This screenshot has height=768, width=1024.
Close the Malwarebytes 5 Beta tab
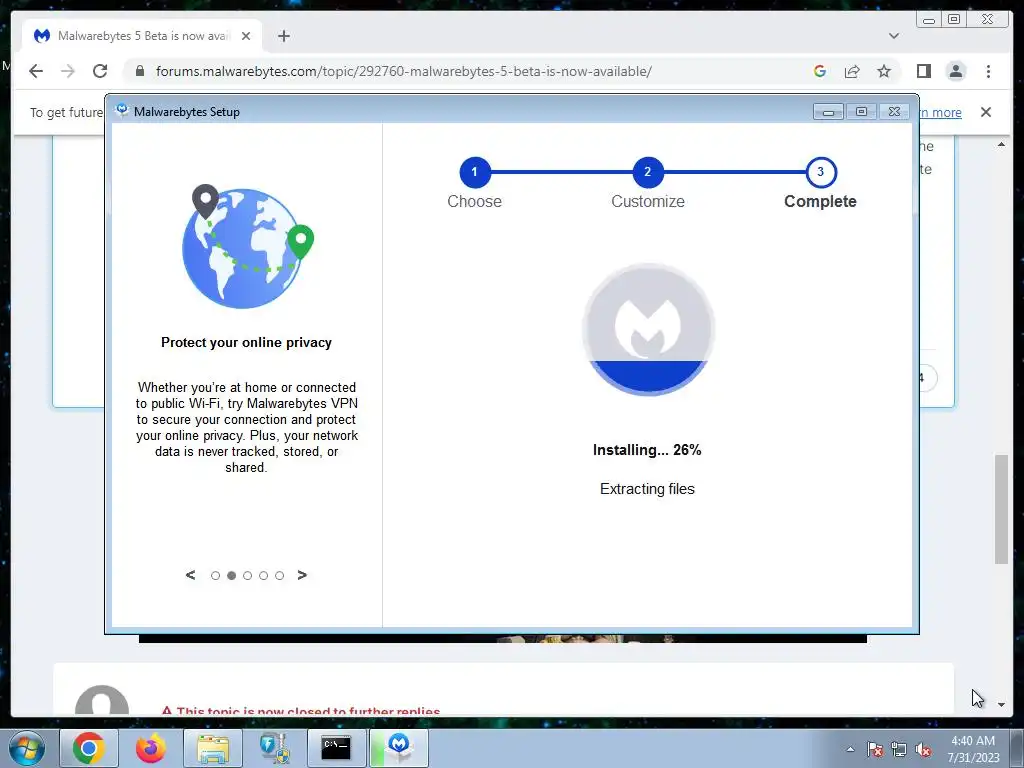(246, 36)
